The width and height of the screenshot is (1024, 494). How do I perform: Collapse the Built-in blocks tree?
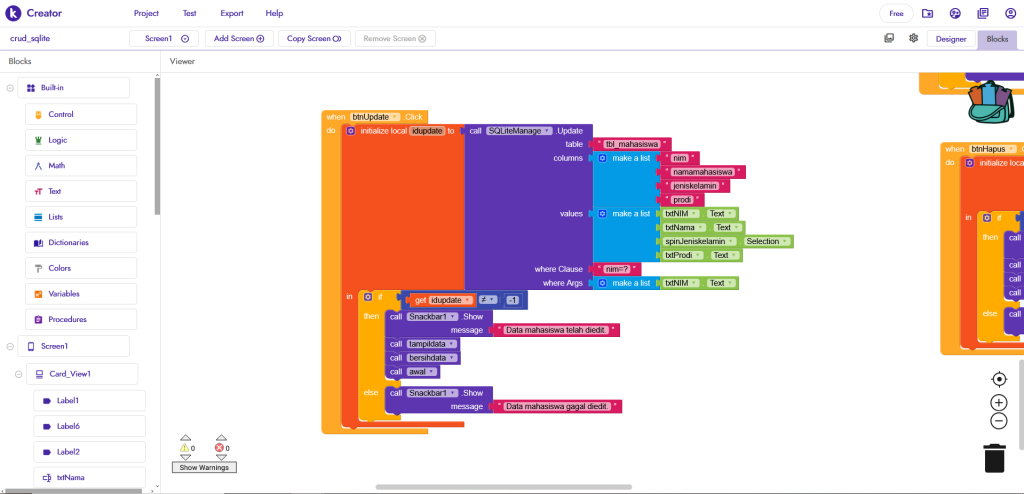pos(10,88)
